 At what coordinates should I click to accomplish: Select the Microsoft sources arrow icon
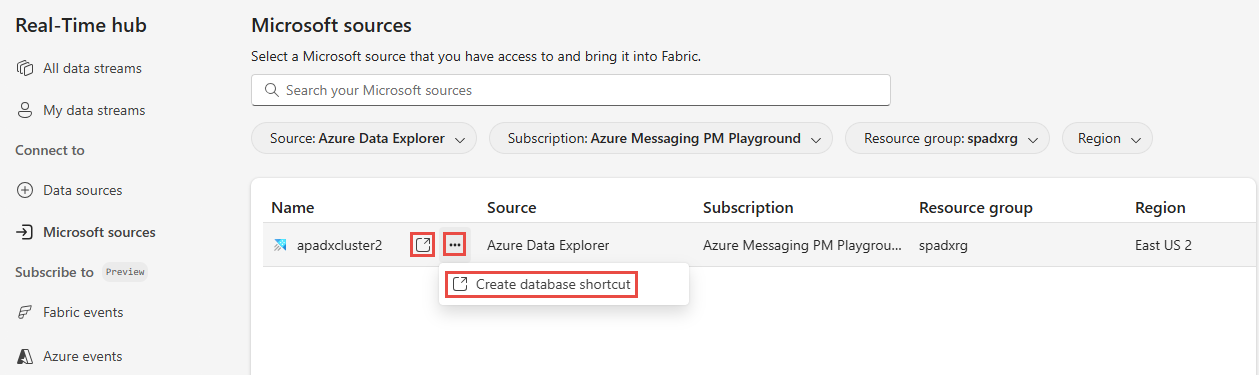pos(25,232)
